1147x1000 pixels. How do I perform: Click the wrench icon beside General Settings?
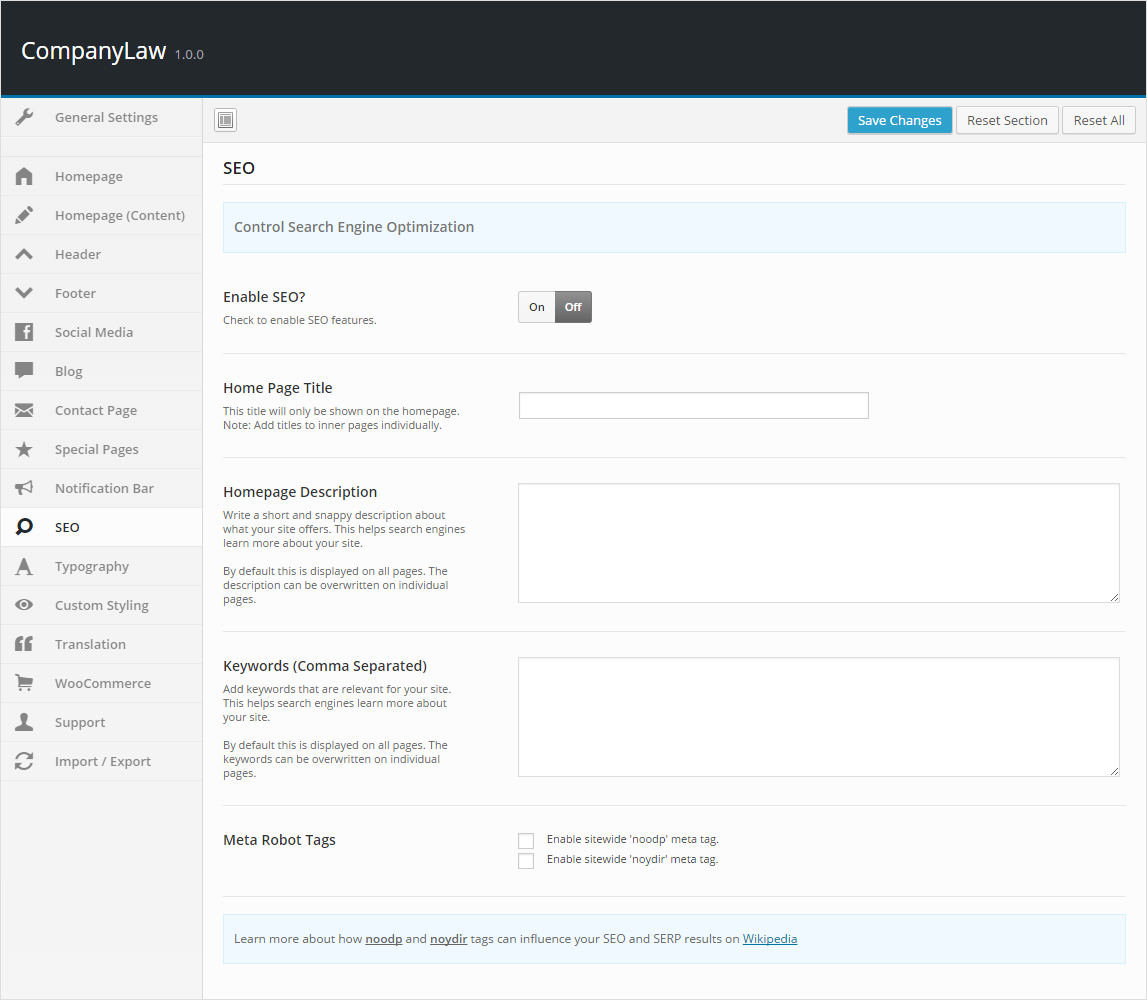click(25, 117)
